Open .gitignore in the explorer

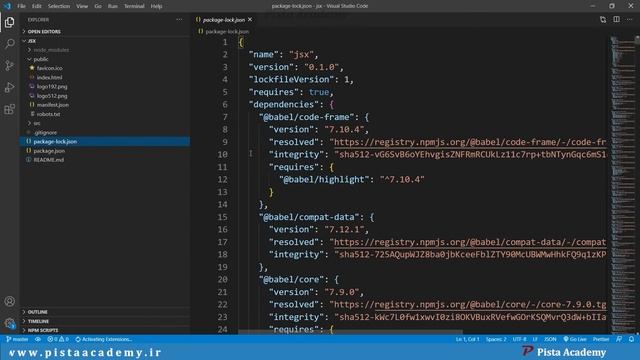(x=45, y=132)
